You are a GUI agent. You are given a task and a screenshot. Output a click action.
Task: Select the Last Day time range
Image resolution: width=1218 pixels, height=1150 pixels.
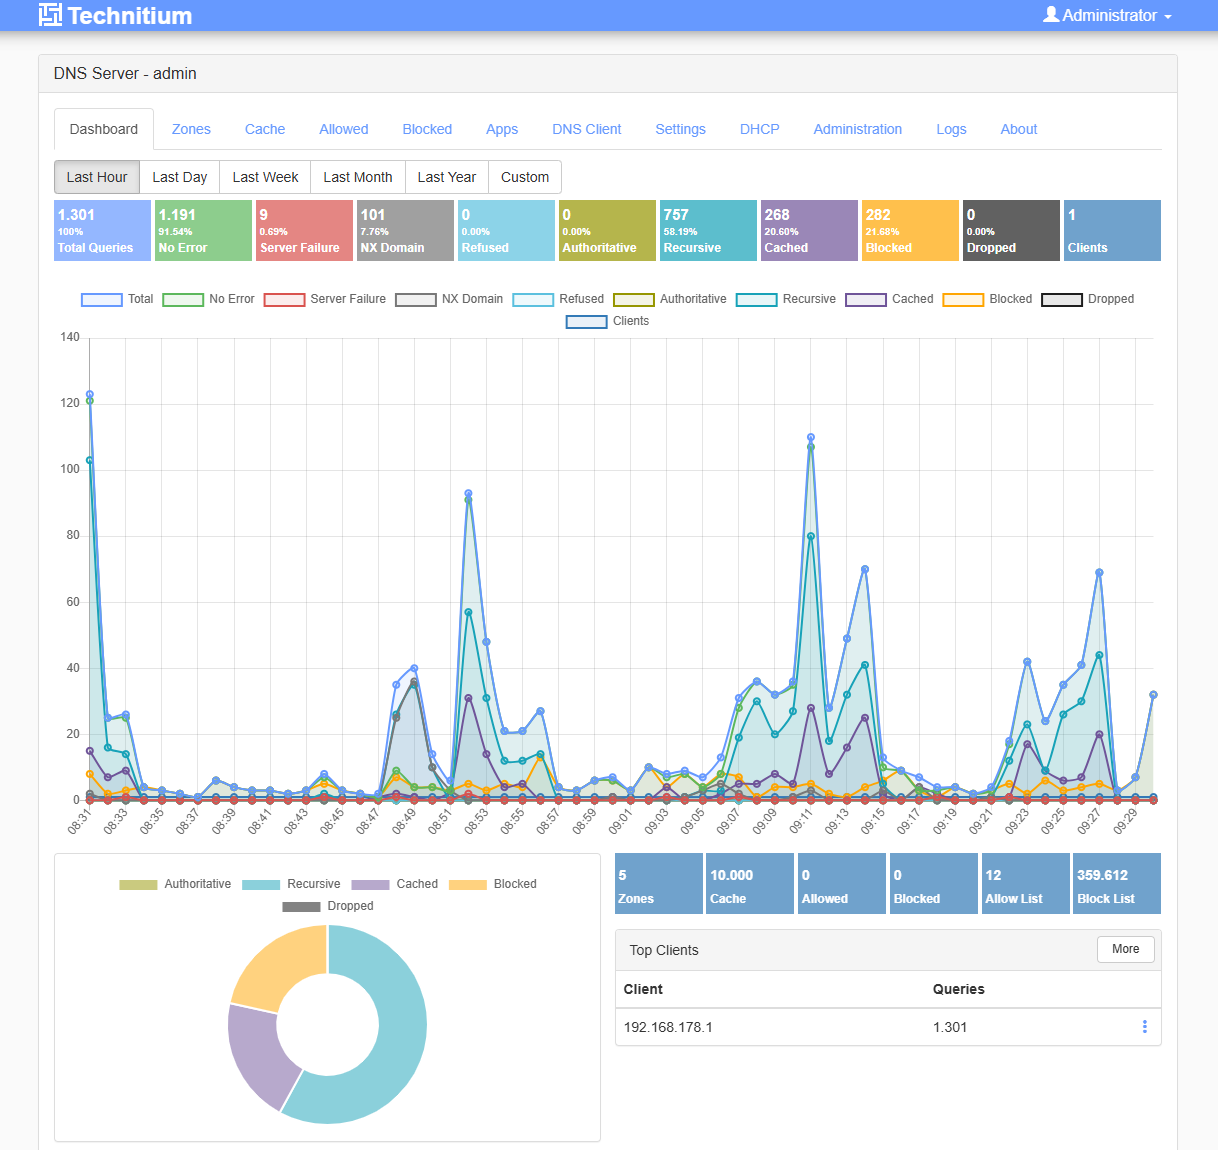coord(180,177)
